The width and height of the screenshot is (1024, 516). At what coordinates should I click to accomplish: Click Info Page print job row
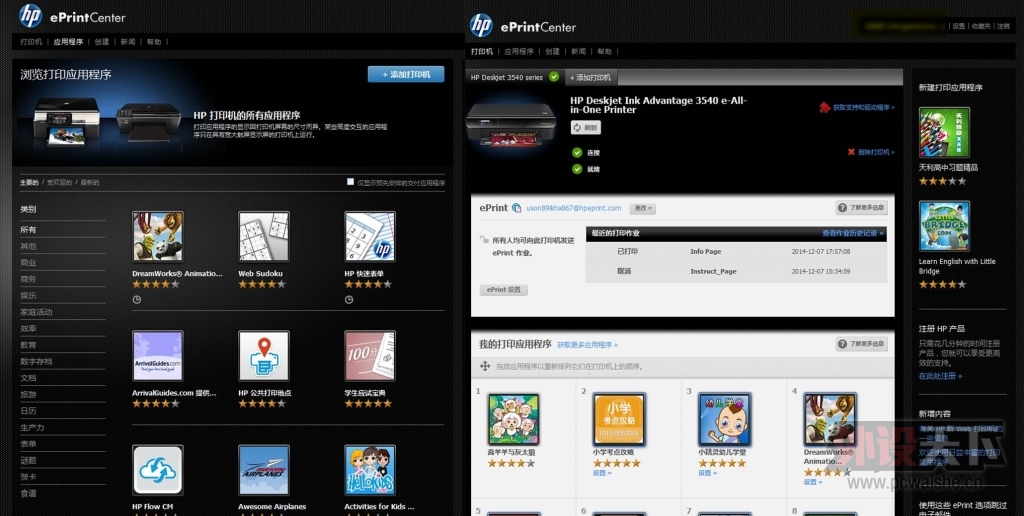736,251
